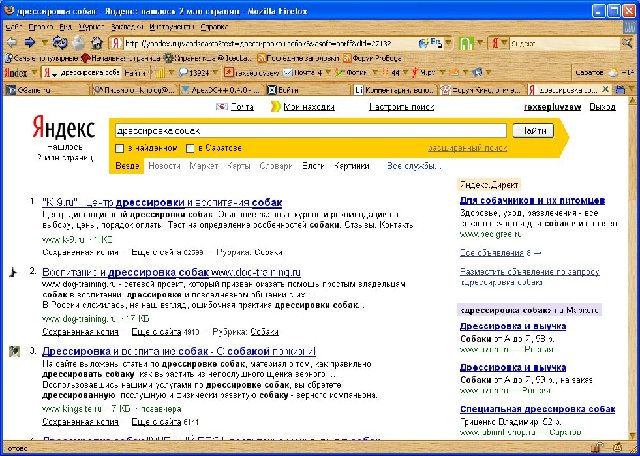Open the dropdown beside the green toolbar icon
640x456 pixels.
click(x=480, y=43)
